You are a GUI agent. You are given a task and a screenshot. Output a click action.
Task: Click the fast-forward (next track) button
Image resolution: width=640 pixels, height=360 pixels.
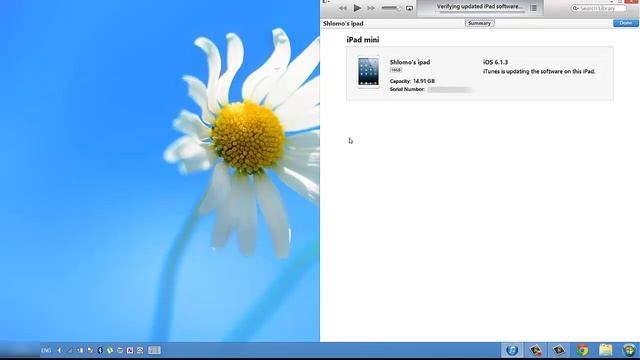click(x=371, y=8)
